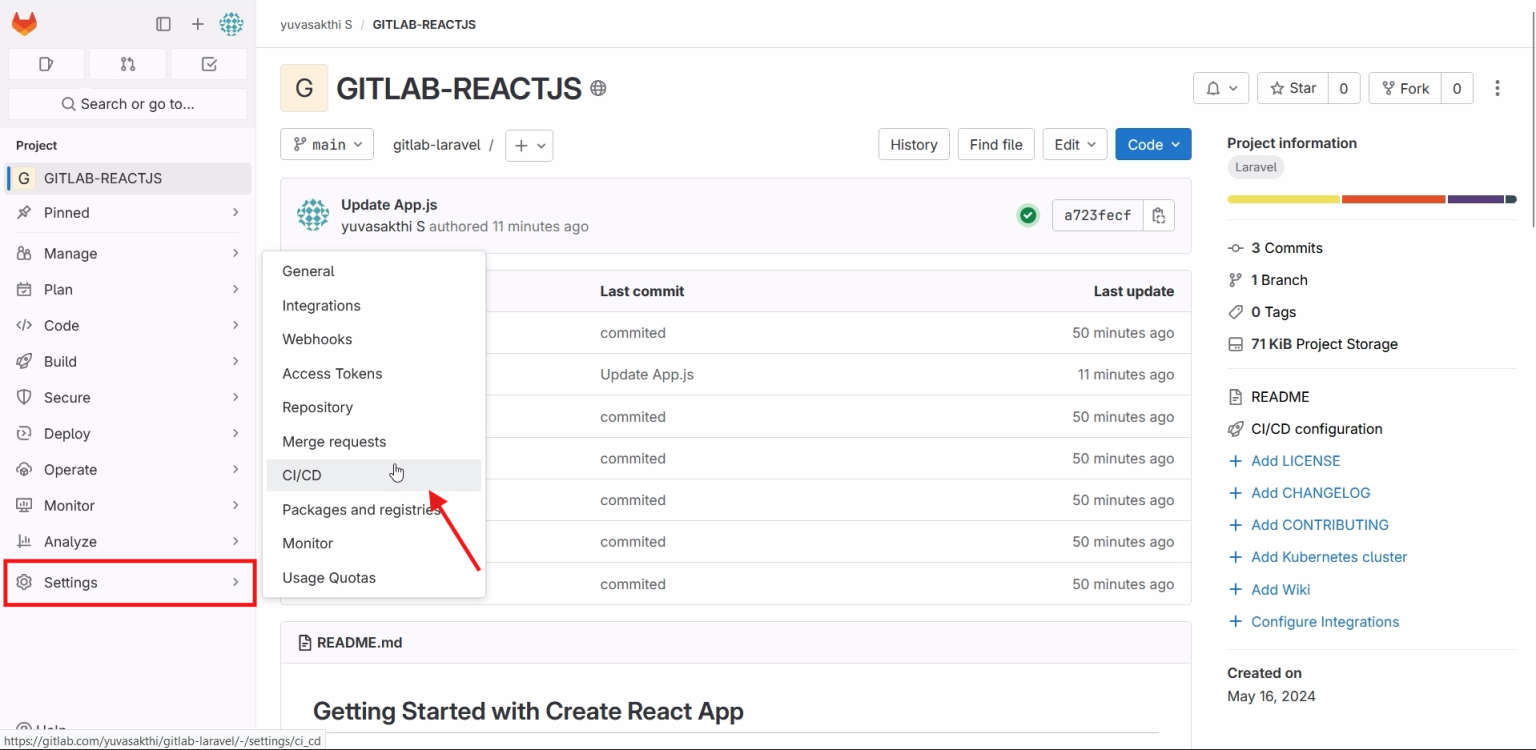Click the yellow segment of the languages bar
This screenshot has width=1536, height=750.
click(1282, 199)
